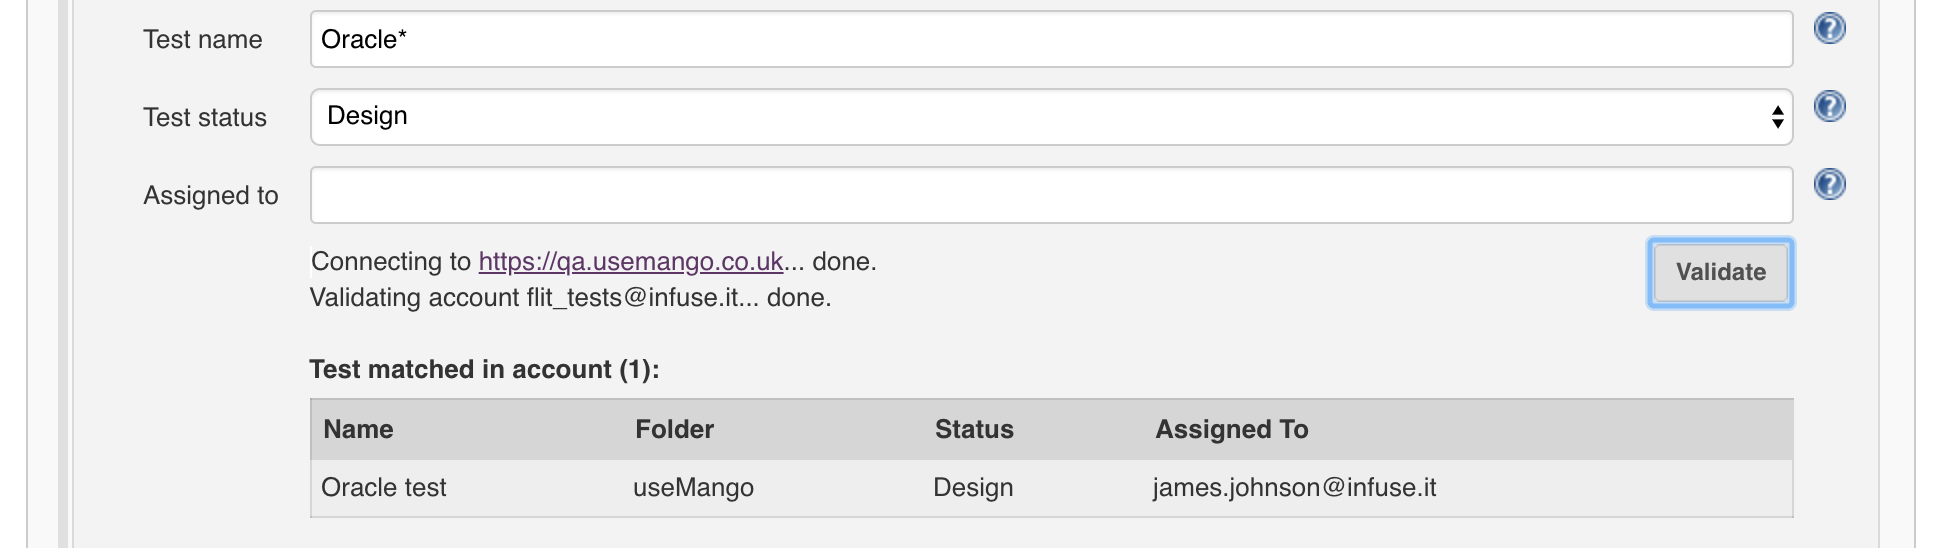Image resolution: width=1940 pixels, height=548 pixels.
Task: Click the Name column header
Action: [358, 429]
